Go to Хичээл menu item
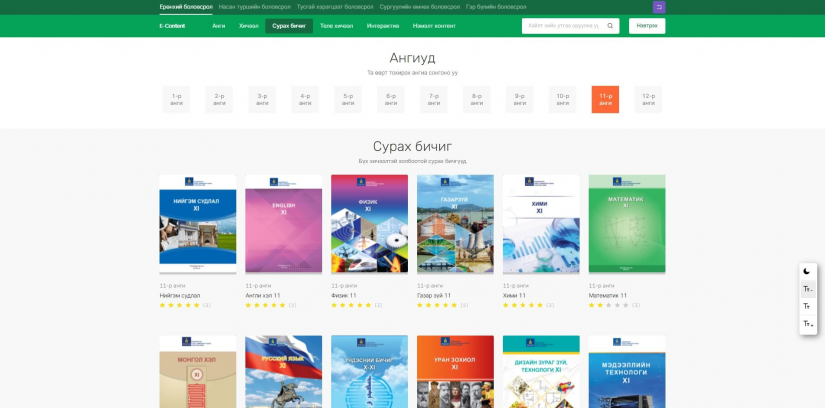Screen dimensions: 825x408 [249, 26]
